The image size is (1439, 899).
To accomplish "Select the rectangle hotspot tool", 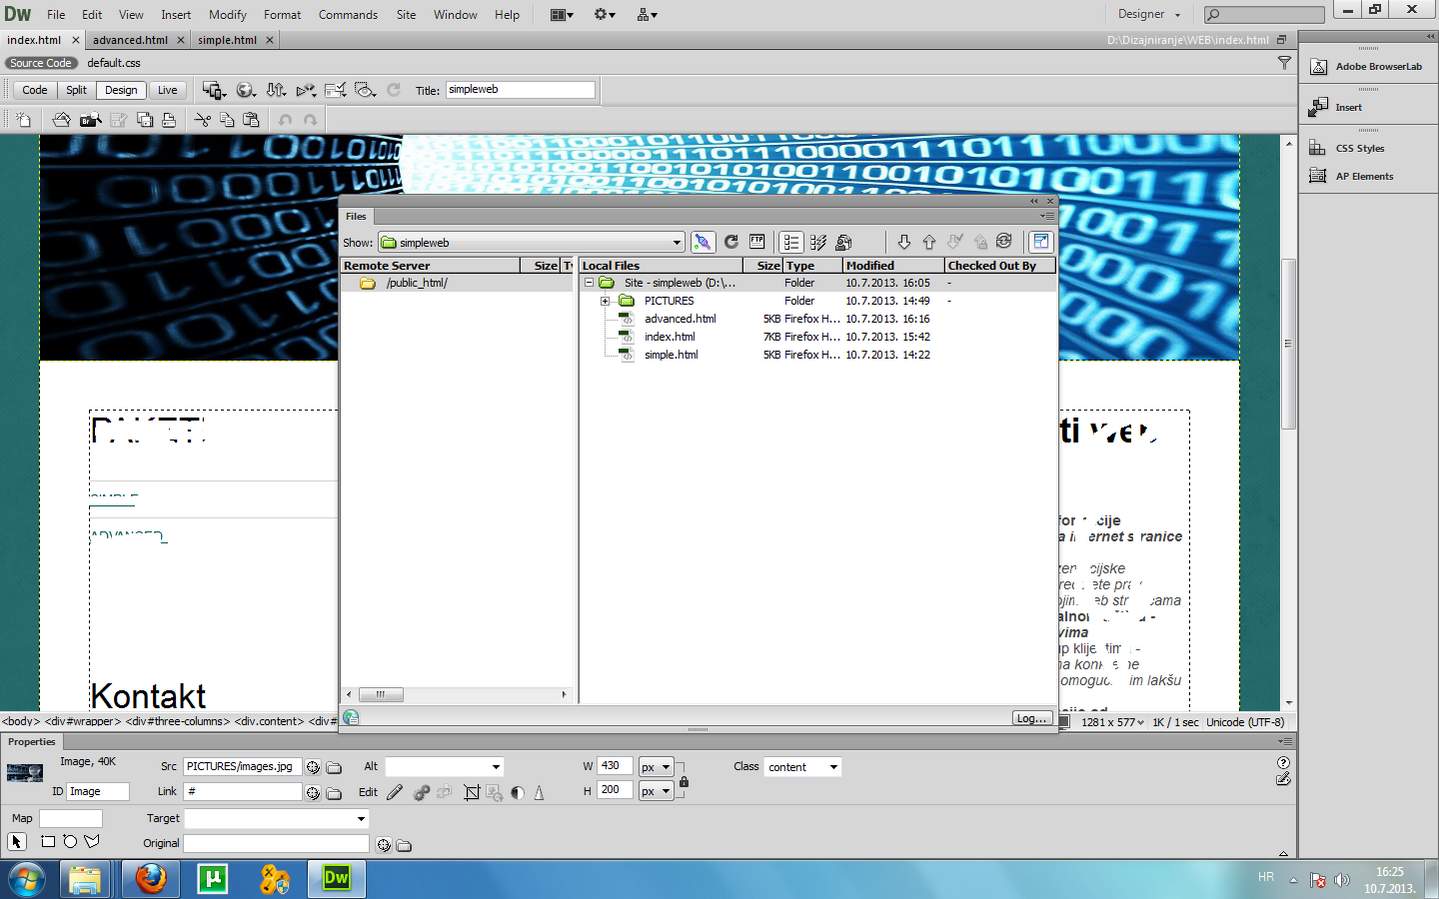I will click(x=48, y=842).
